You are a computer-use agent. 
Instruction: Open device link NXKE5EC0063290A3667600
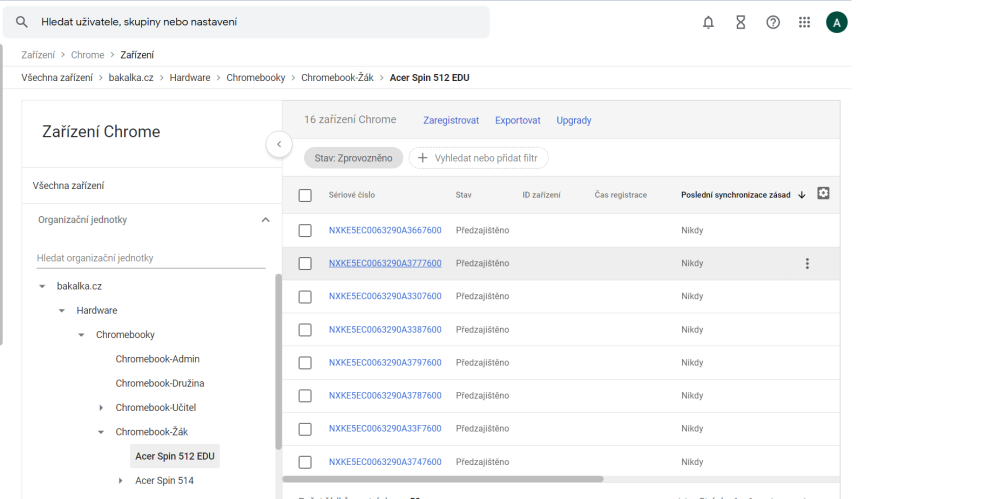(385, 230)
